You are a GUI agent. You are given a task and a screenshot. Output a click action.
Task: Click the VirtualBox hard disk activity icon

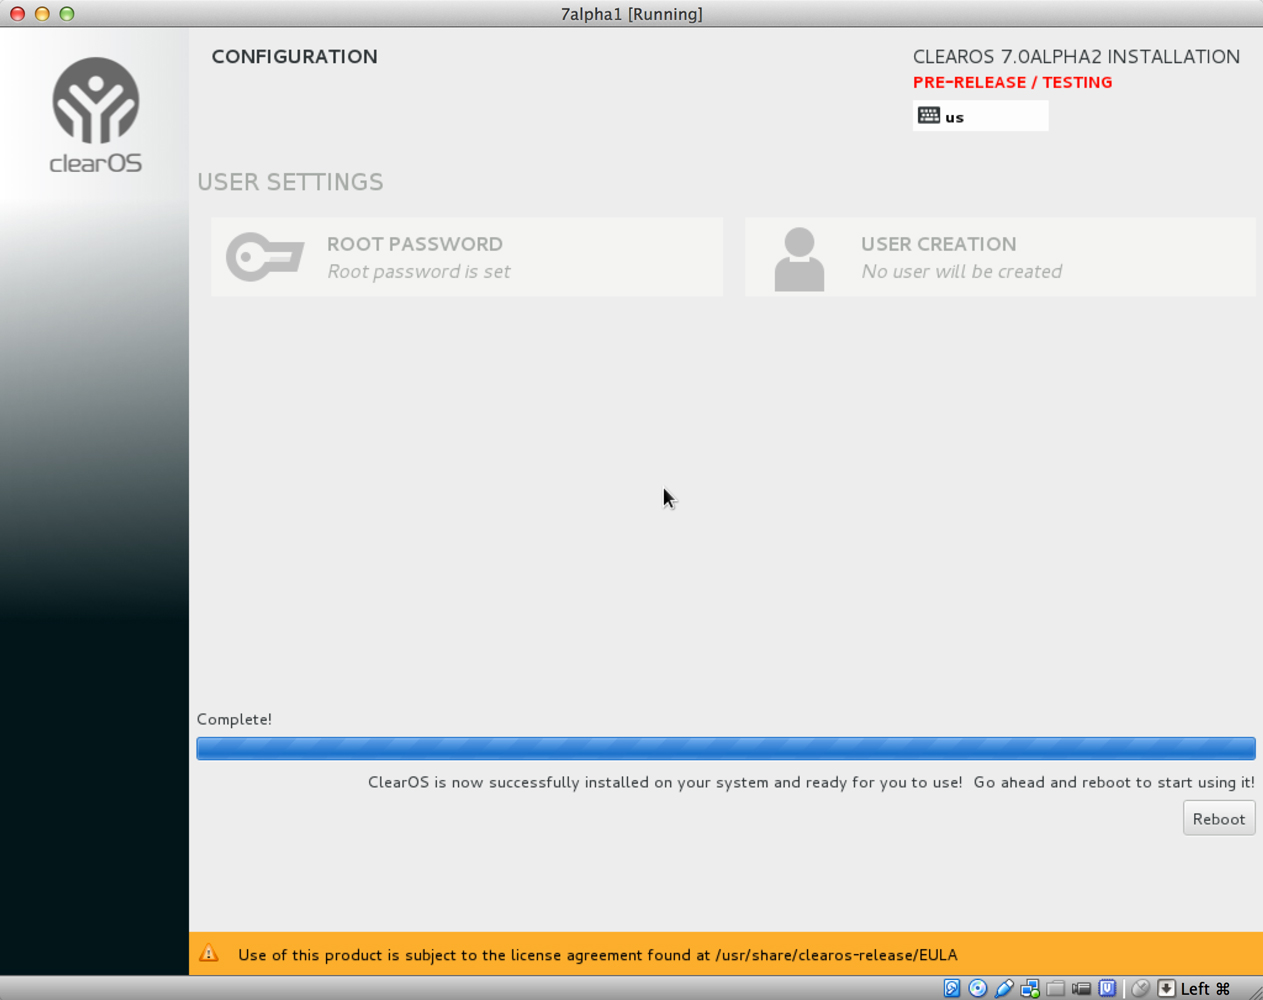click(x=952, y=988)
